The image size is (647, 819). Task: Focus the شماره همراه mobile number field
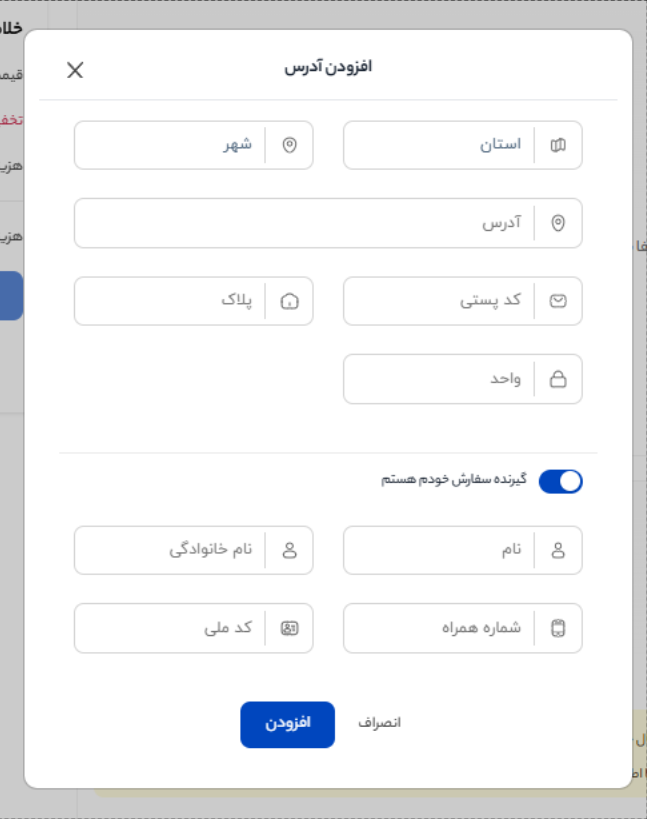coord(463,628)
